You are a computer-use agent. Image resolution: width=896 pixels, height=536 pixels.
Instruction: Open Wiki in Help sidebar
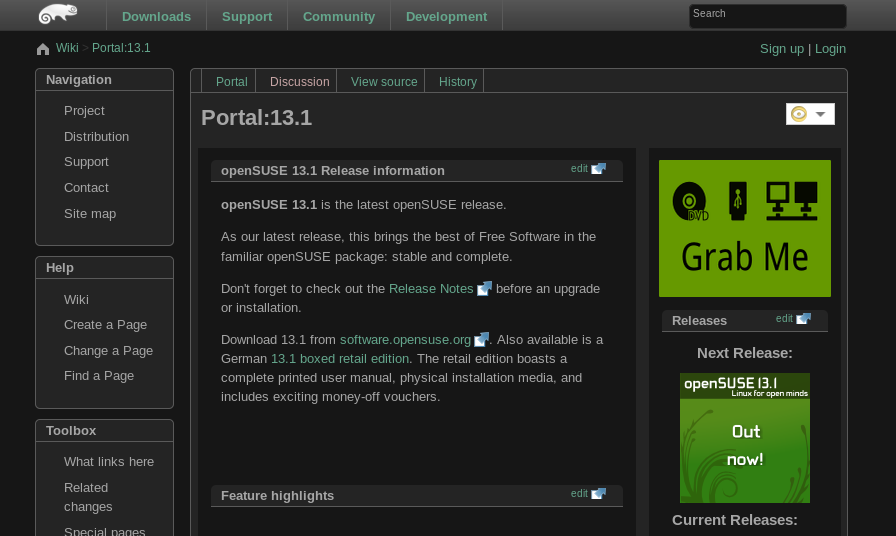point(76,299)
